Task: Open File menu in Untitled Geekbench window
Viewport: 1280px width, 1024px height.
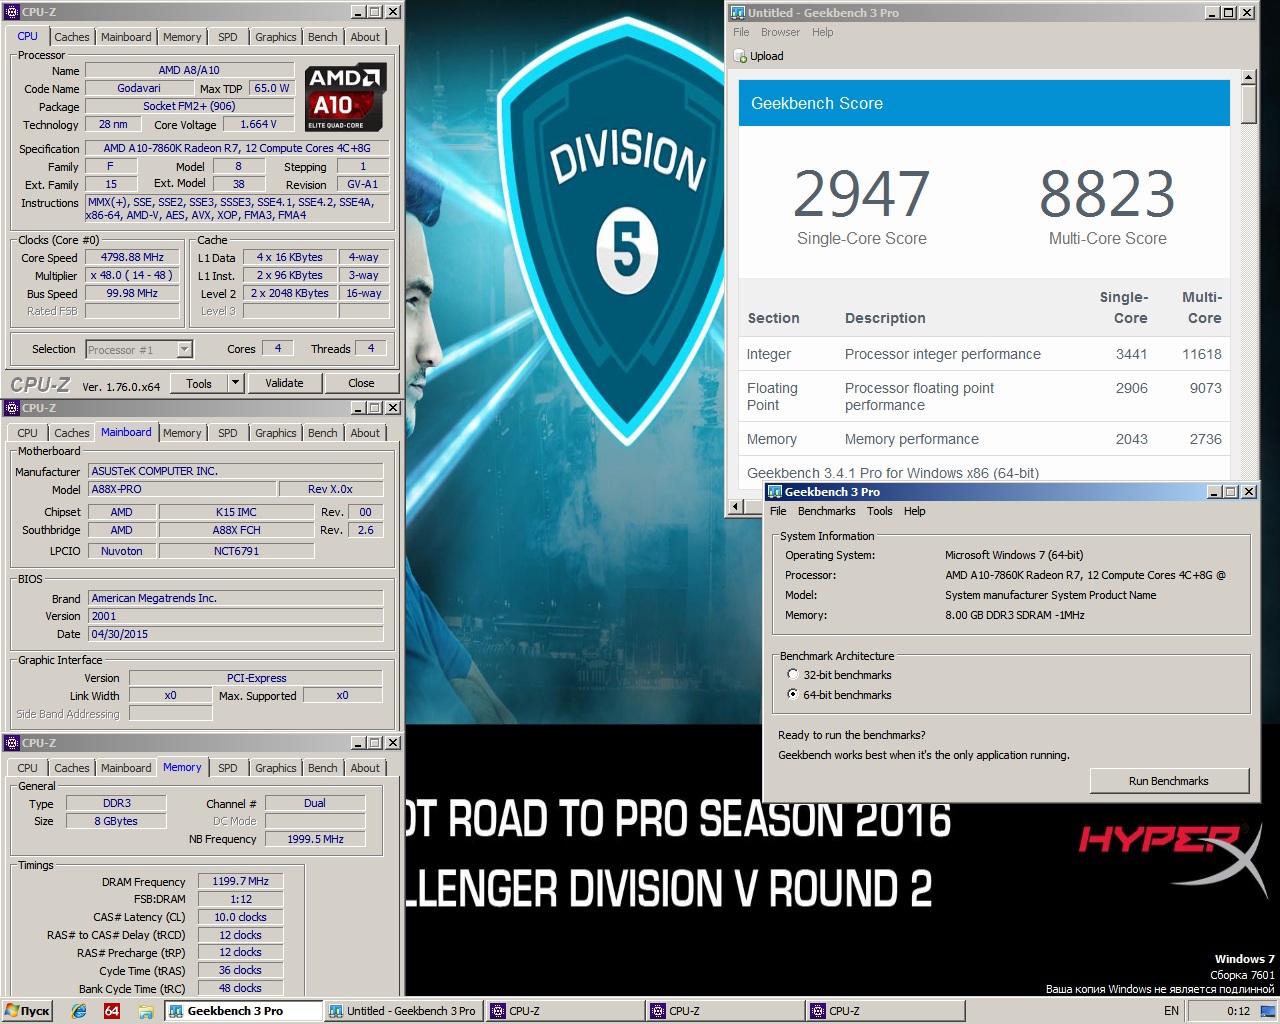Action: pos(741,32)
